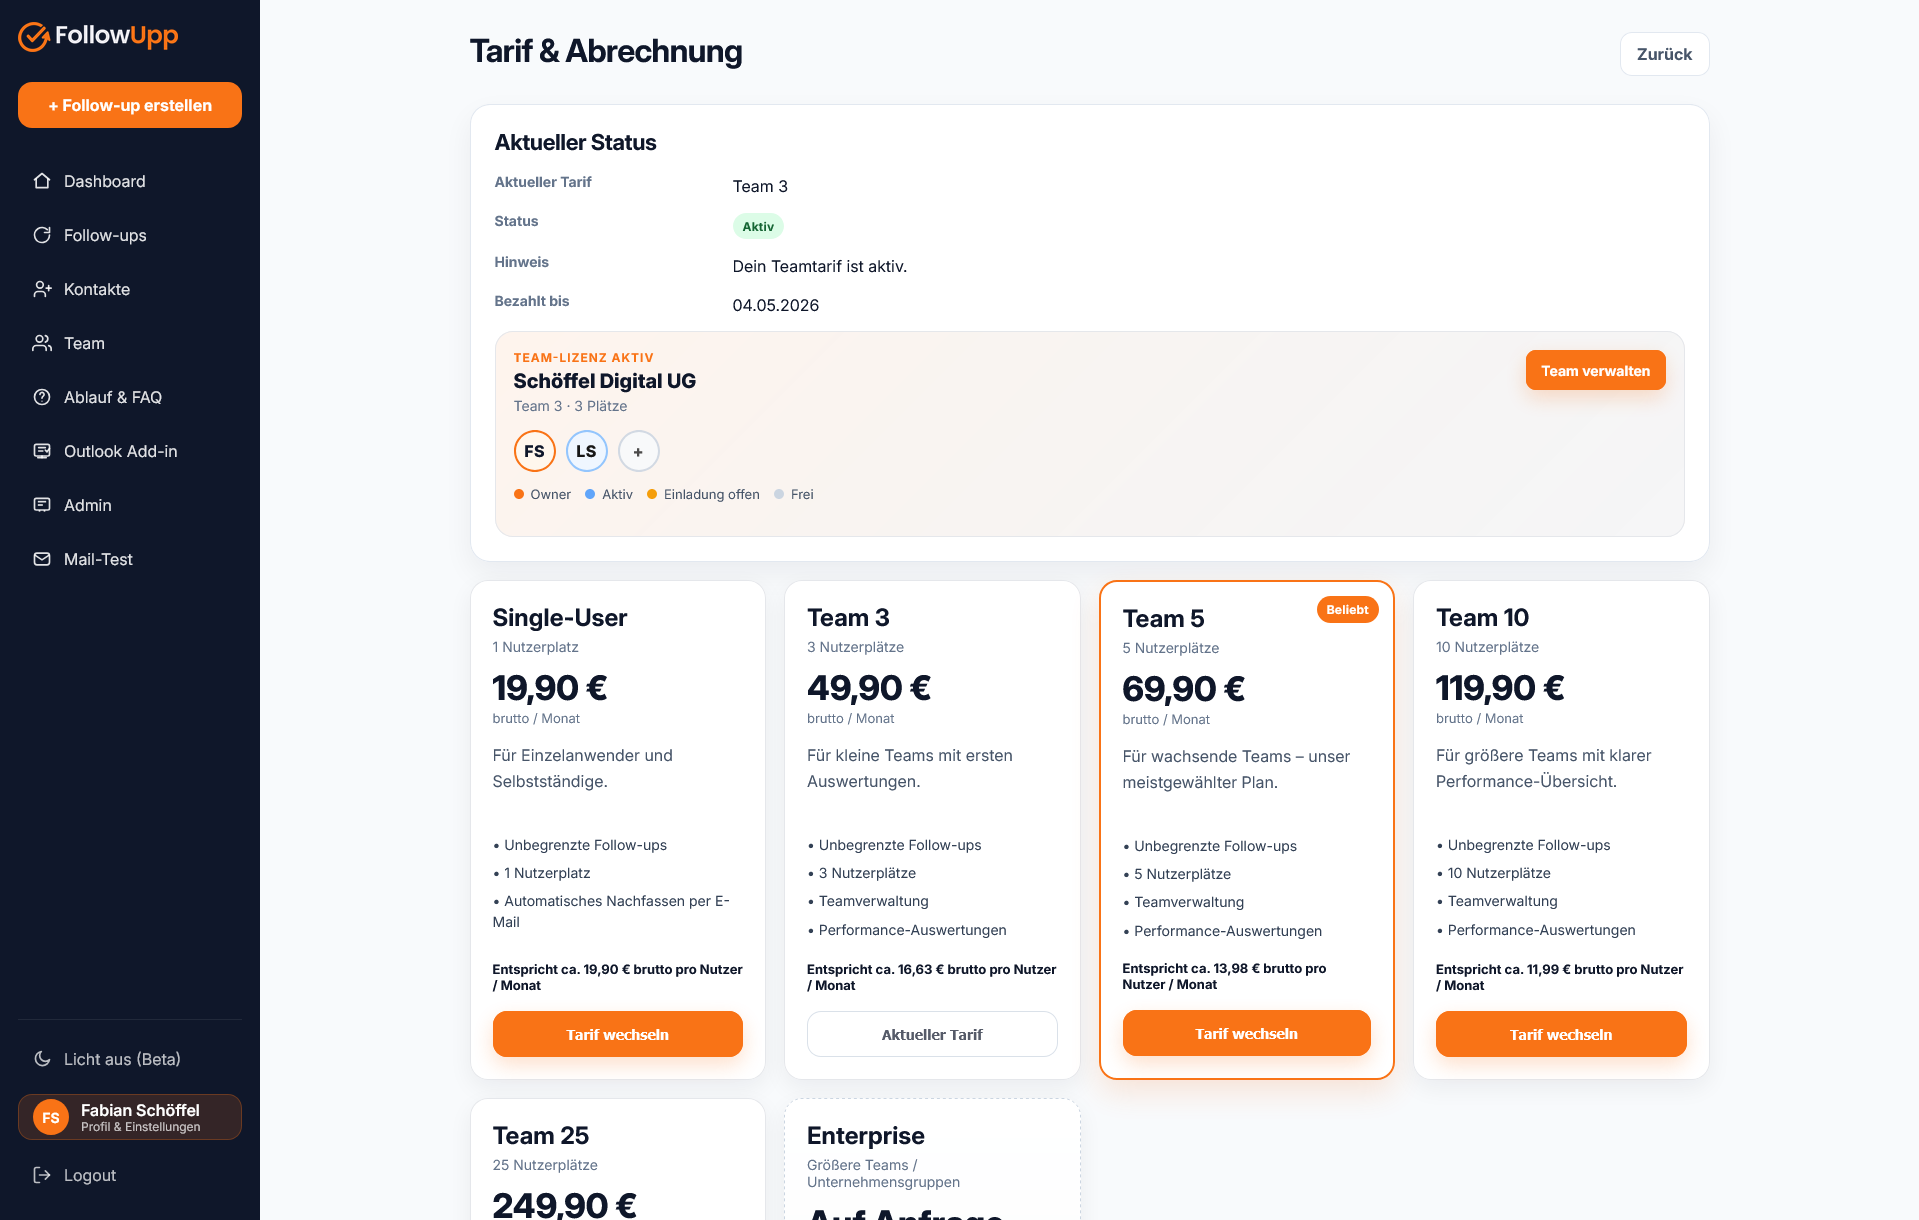Click the Team verwalten button
1919x1220 pixels.
click(1596, 370)
